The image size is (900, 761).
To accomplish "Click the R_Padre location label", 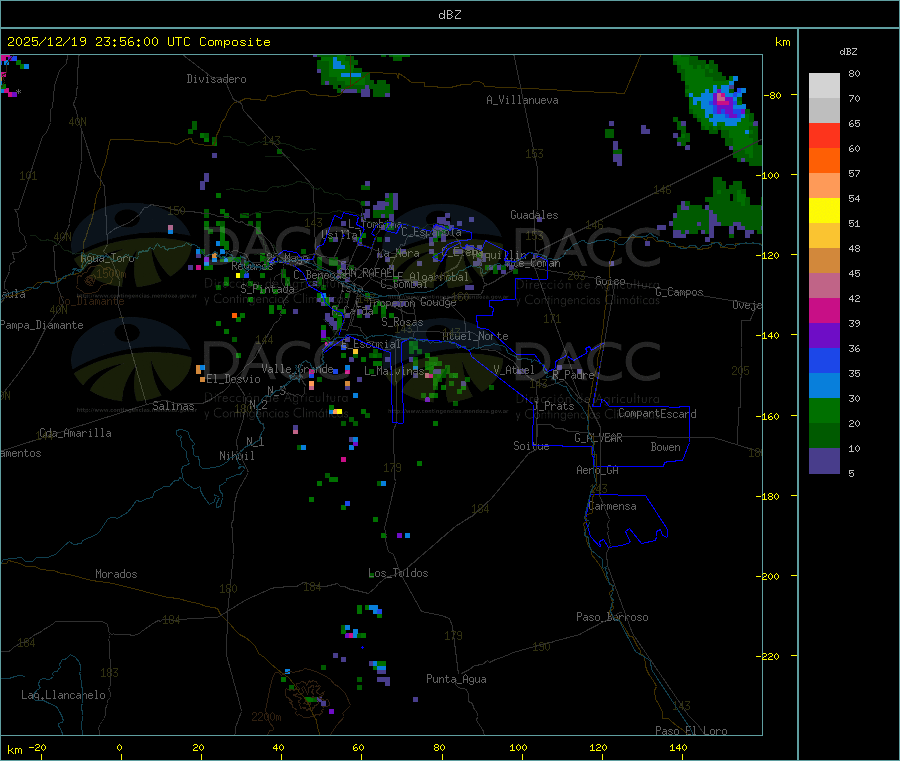I will pyautogui.click(x=573, y=375).
